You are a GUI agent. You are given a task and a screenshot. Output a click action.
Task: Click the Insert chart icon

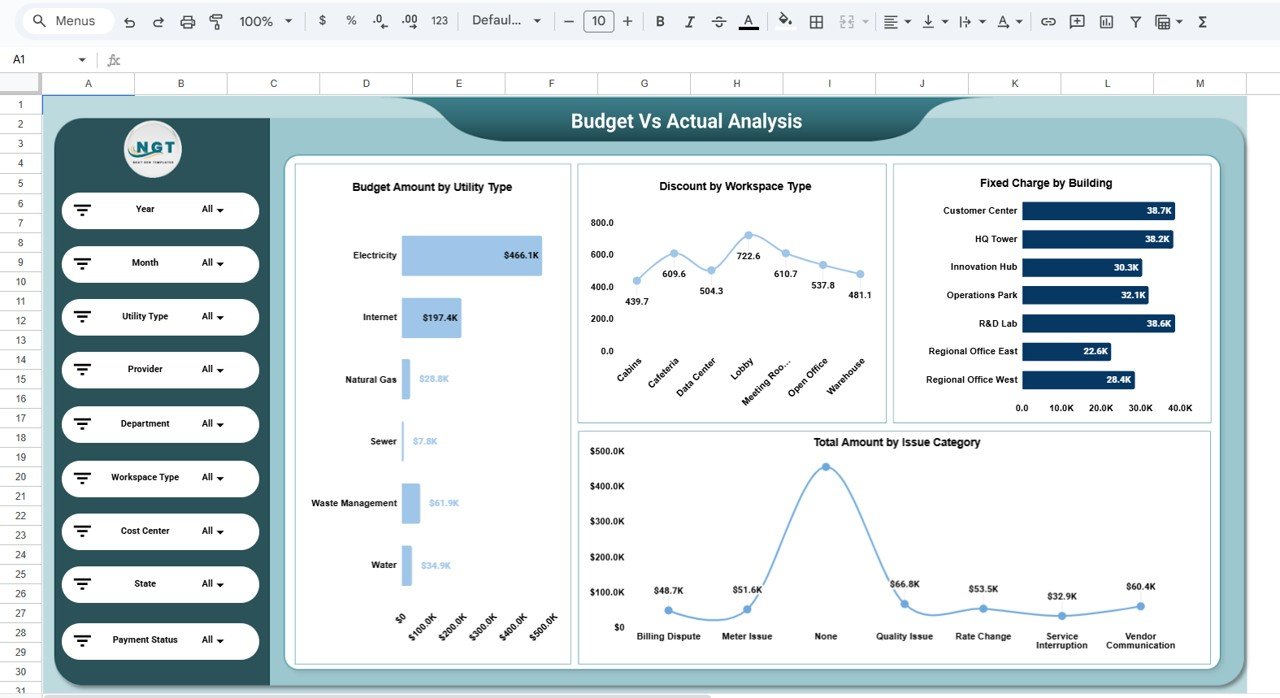[1106, 20]
